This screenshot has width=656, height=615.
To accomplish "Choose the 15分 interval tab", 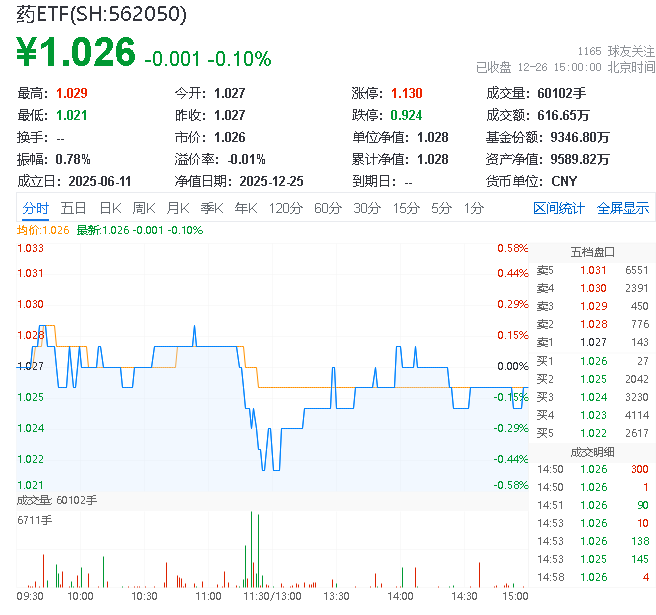I will click(x=406, y=208).
